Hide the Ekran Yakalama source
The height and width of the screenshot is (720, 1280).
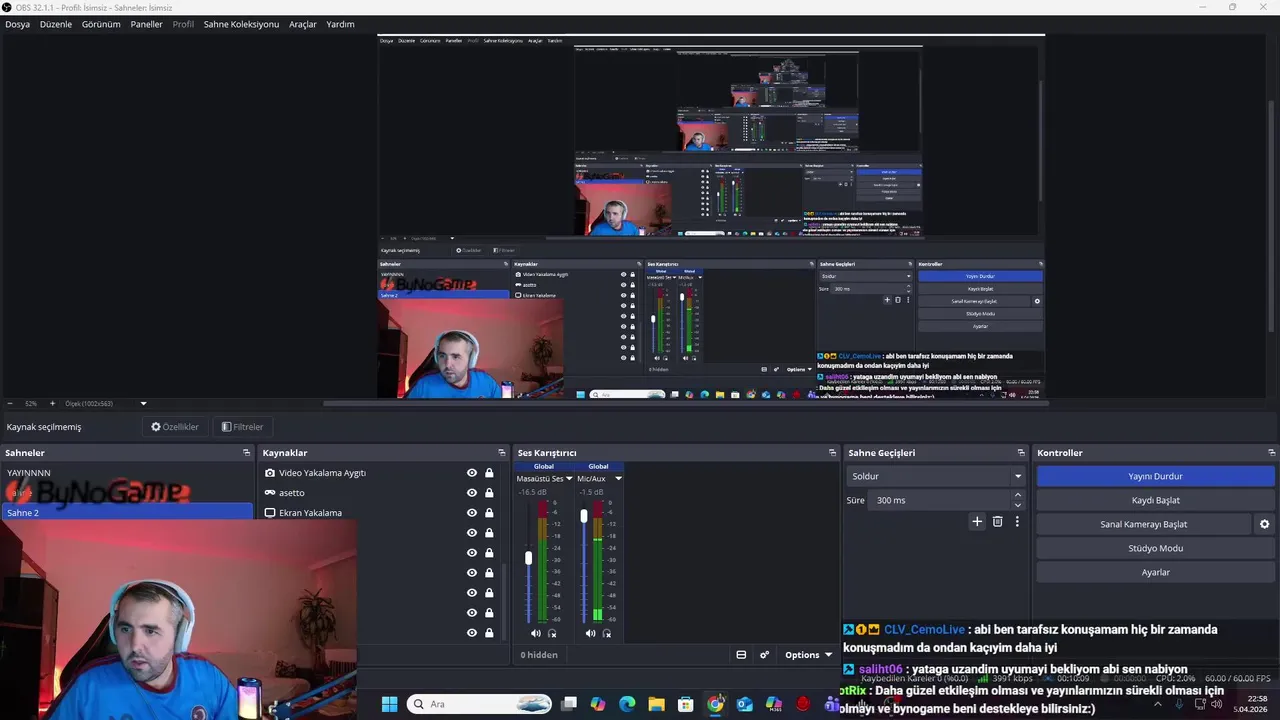tap(472, 513)
